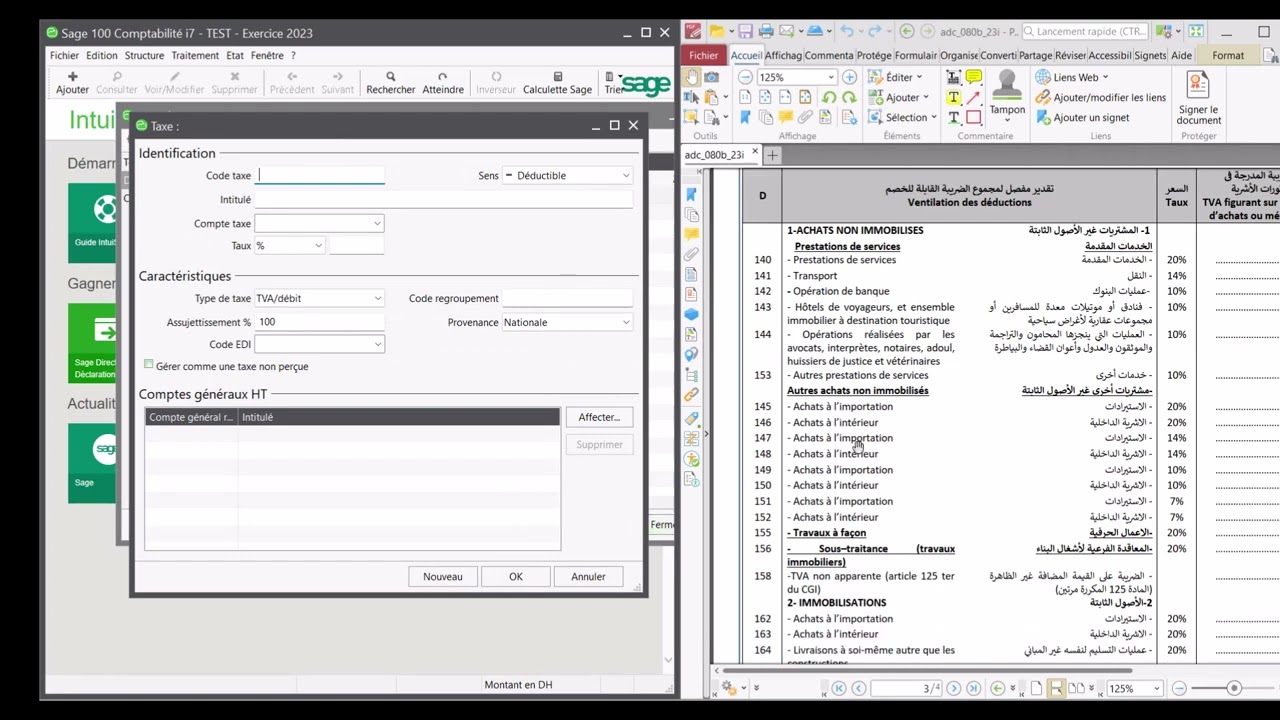1280x720 pixels.
Task: Open the Type de taxe dropdown
Action: 319,298
